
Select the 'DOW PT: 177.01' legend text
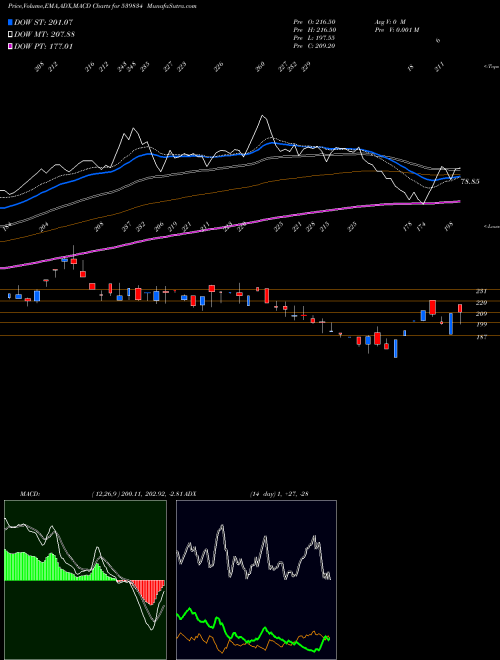coord(43,46)
